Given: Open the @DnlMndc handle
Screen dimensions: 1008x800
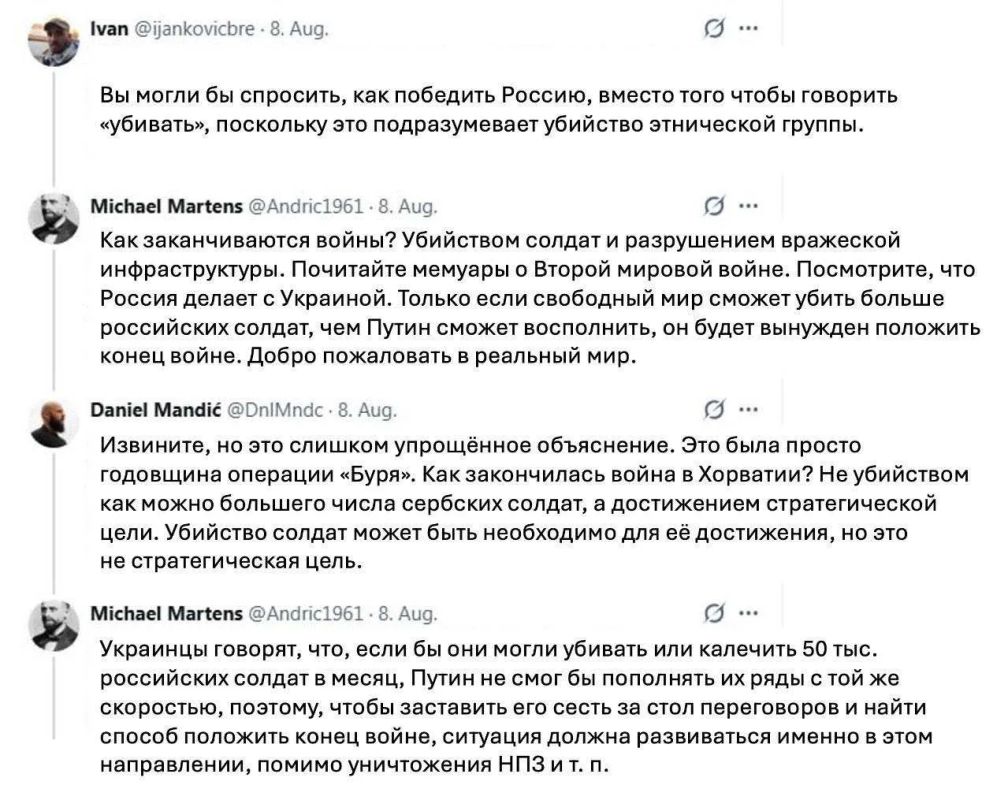Looking at the screenshot, I should coord(275,410).
